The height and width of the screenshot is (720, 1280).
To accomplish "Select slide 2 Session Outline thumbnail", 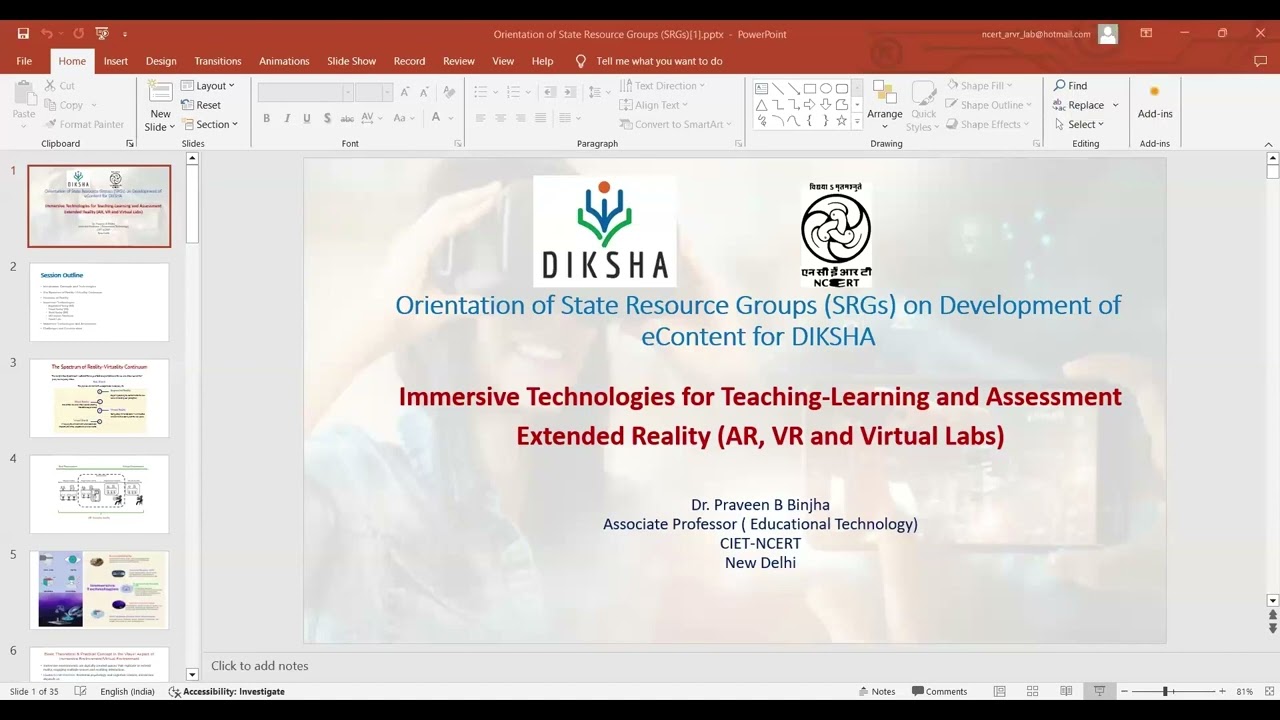I will [x=99, y=302].
